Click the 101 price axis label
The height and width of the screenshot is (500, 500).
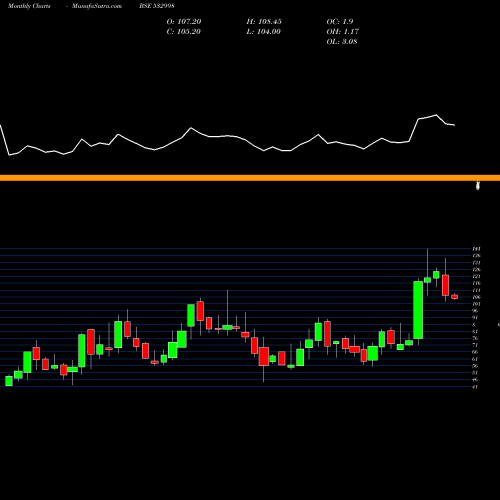(476, 304)
